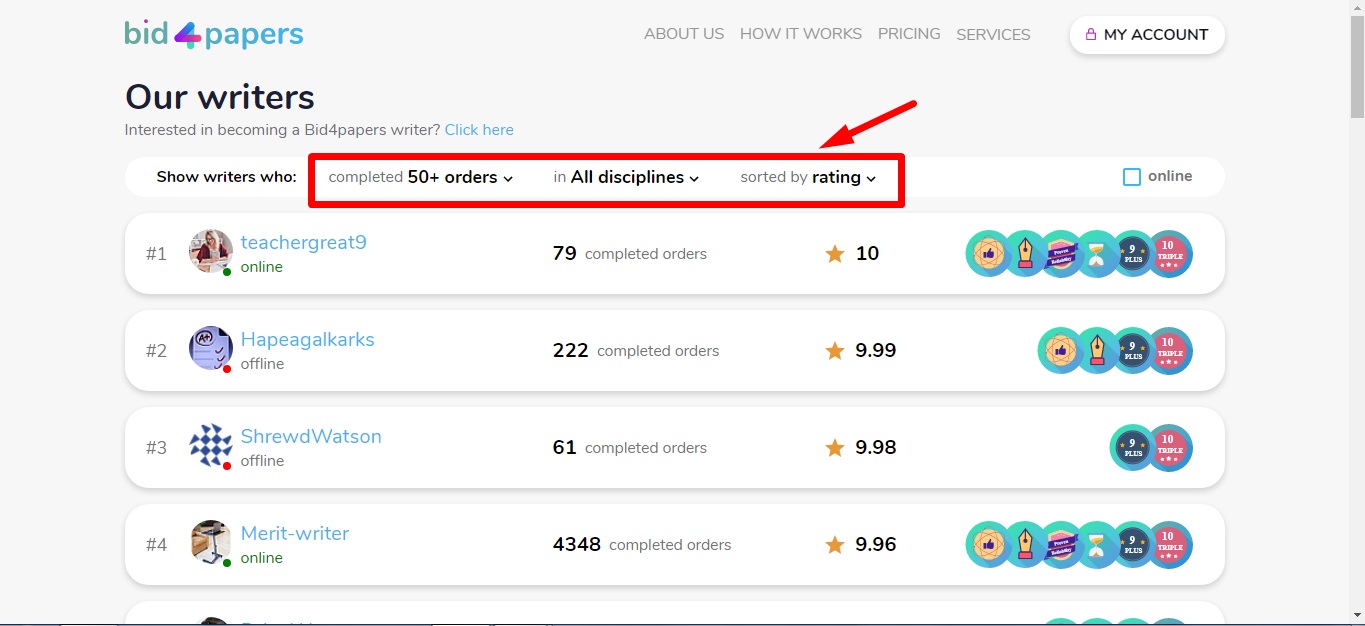The image size is (1365, 626).
Task: Click Merit-writer's hourglass badge
Action: (x=1097, y=545)
